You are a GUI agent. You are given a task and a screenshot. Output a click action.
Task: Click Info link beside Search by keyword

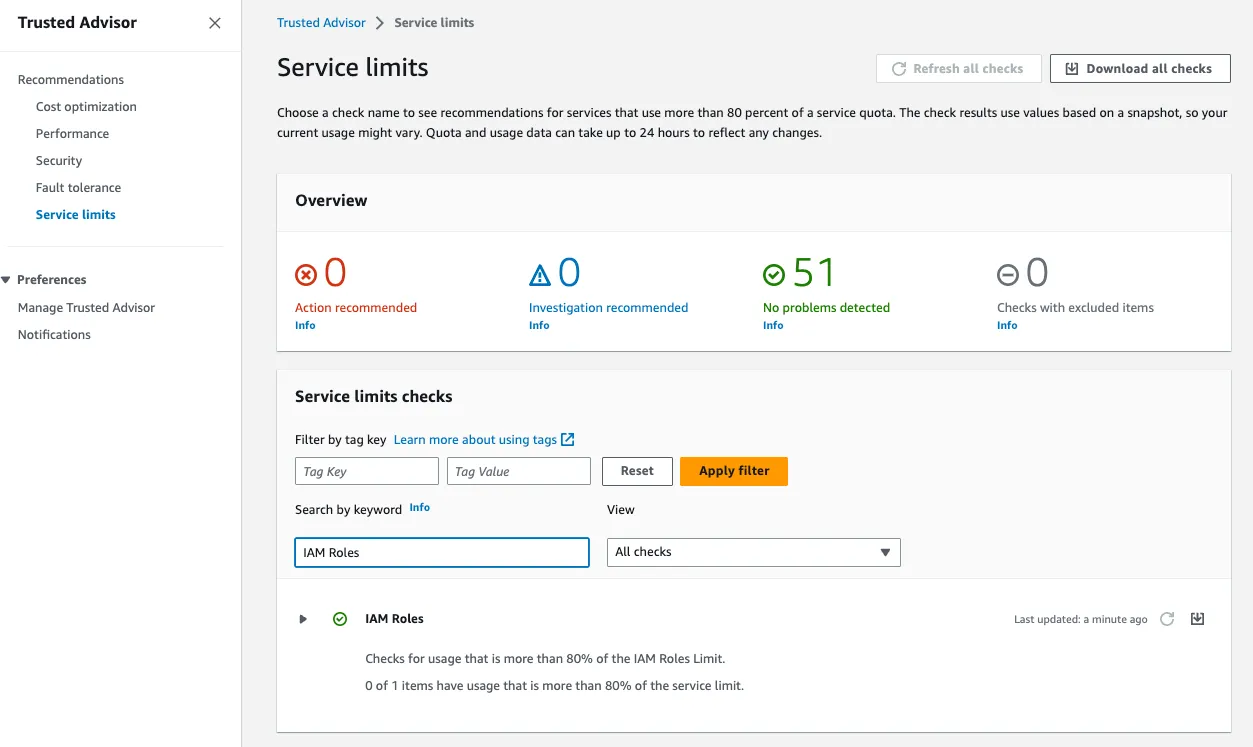(x=420, y=508)
